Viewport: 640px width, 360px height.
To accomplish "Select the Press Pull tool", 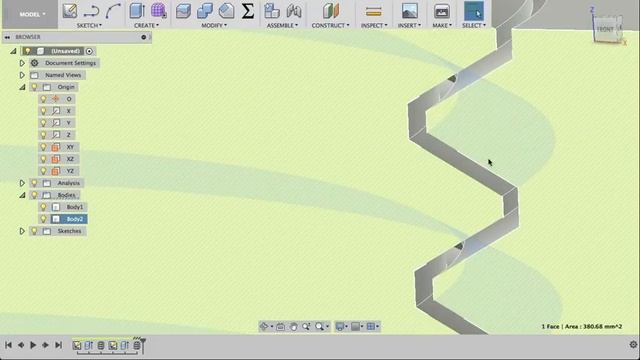I will (183, 11).
